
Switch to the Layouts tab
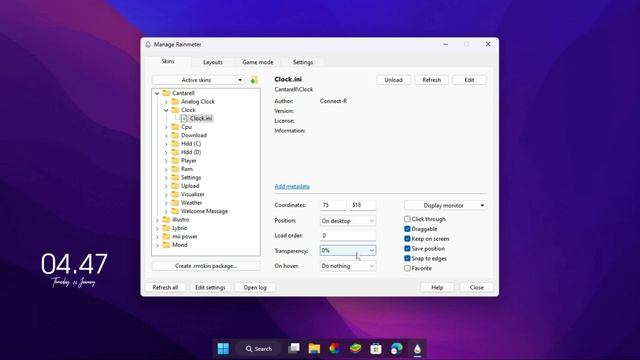pos(213,62)
